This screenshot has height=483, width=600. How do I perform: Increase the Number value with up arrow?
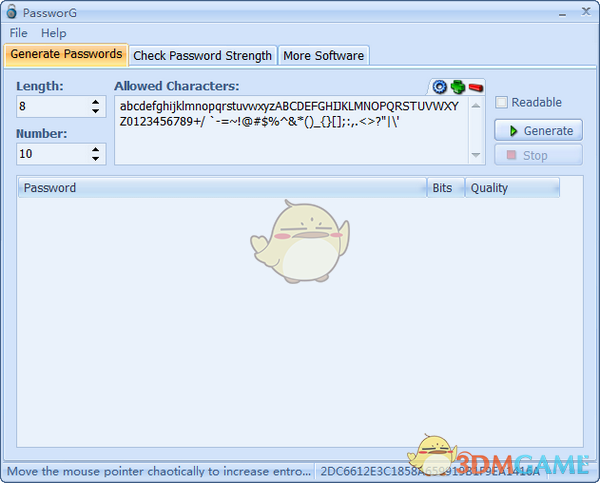coord(96,149)
